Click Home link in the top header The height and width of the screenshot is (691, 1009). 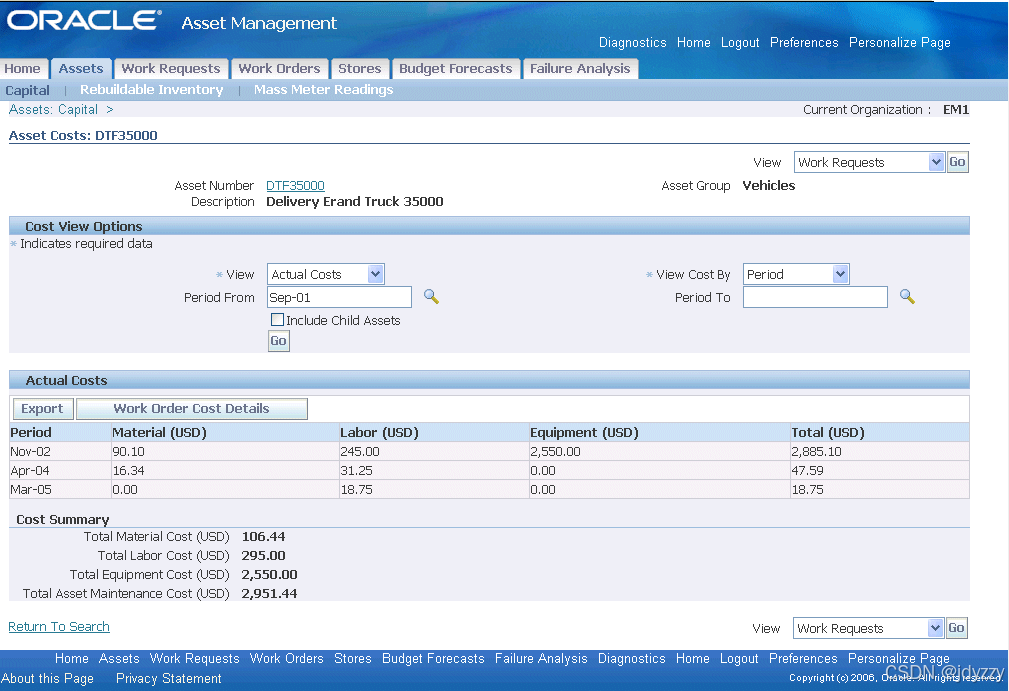(694, 42)
